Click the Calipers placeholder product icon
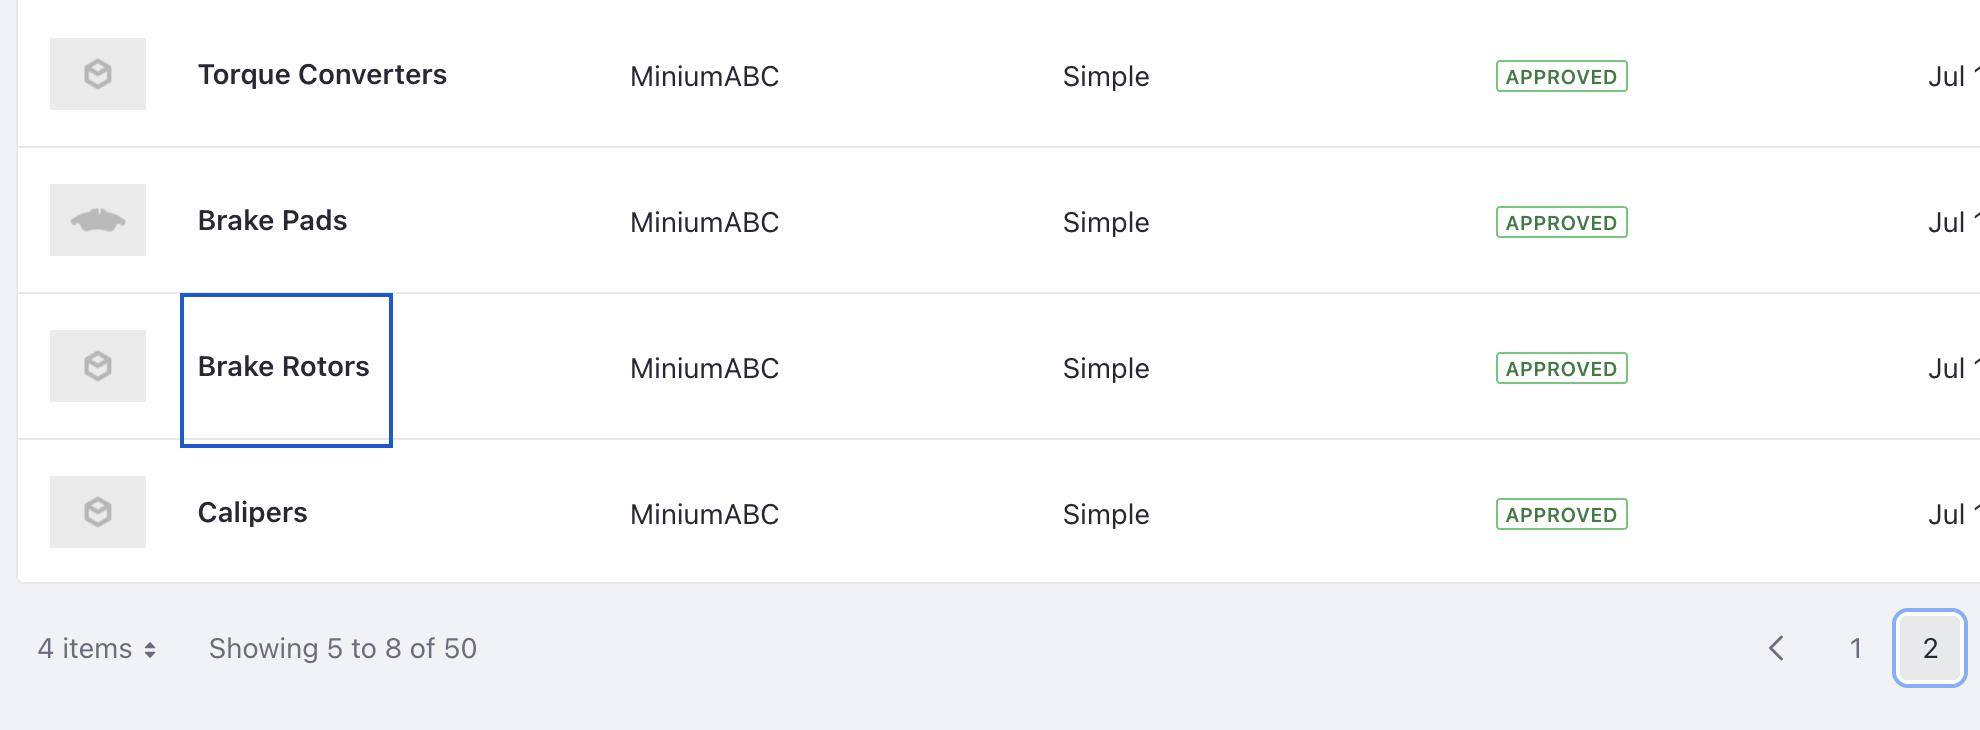The image size is (1980, 730). (x=98, y=512)
